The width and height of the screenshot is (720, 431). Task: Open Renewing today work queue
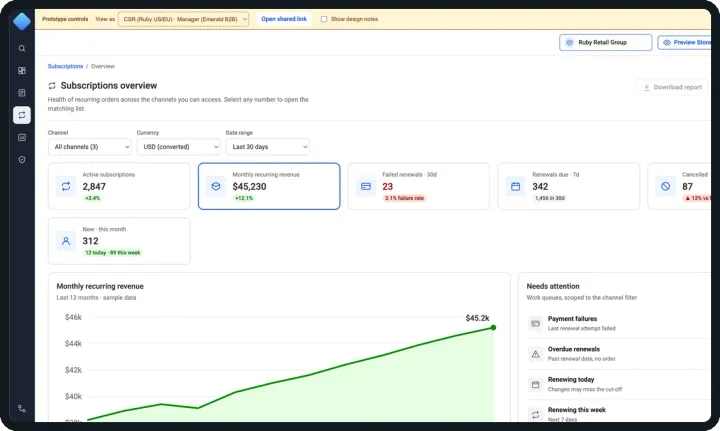click(x=619, y=384)
